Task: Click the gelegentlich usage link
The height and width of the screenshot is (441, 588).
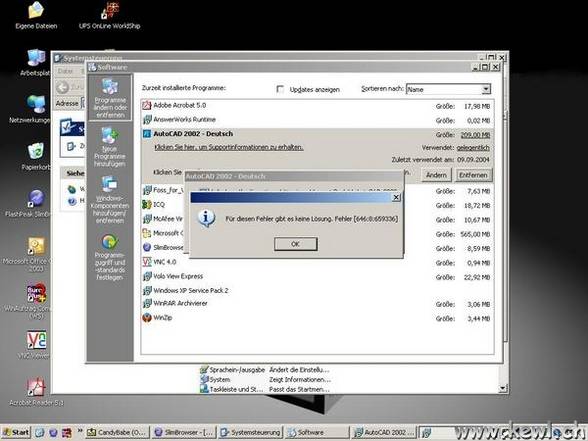Action: (x=473, y=148)
